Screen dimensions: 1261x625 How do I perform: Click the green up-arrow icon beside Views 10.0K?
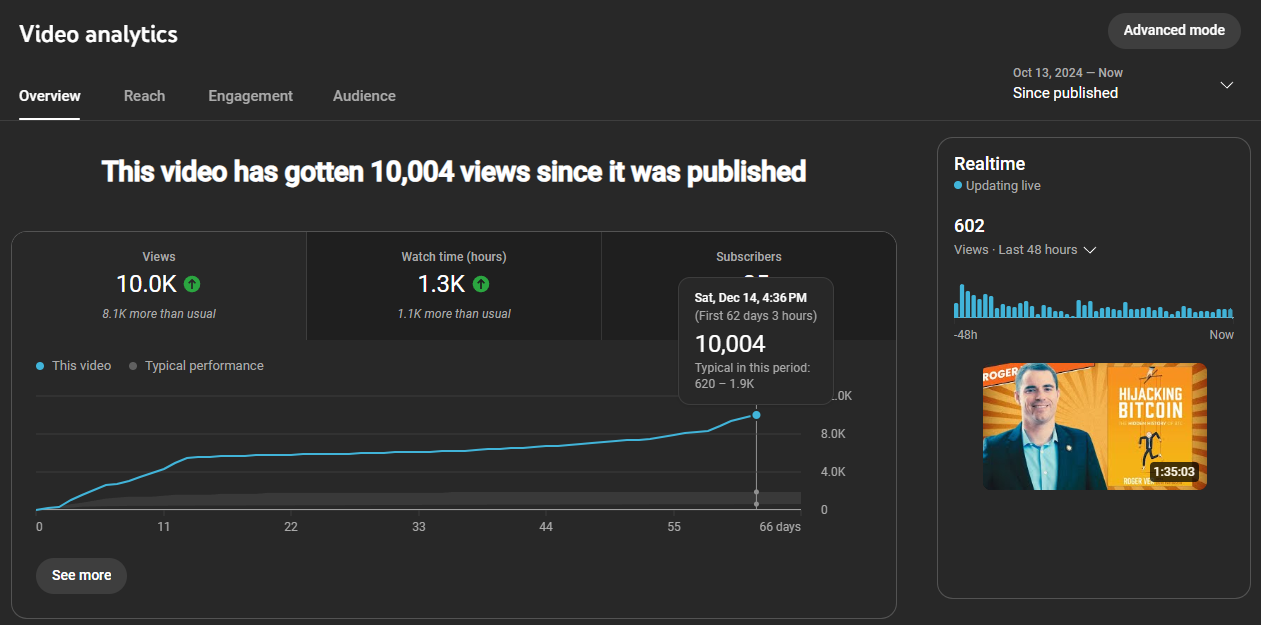click(x=193, y=284)
